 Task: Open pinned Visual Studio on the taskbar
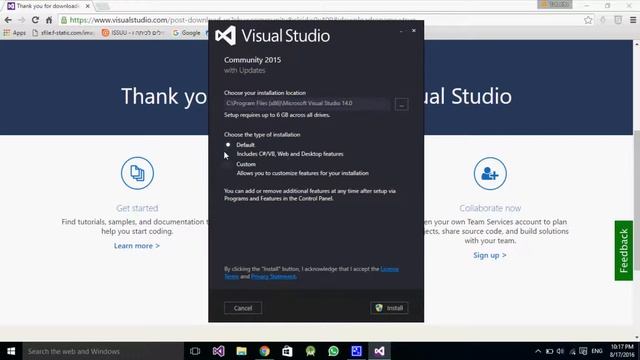click(x=218, y=351)
